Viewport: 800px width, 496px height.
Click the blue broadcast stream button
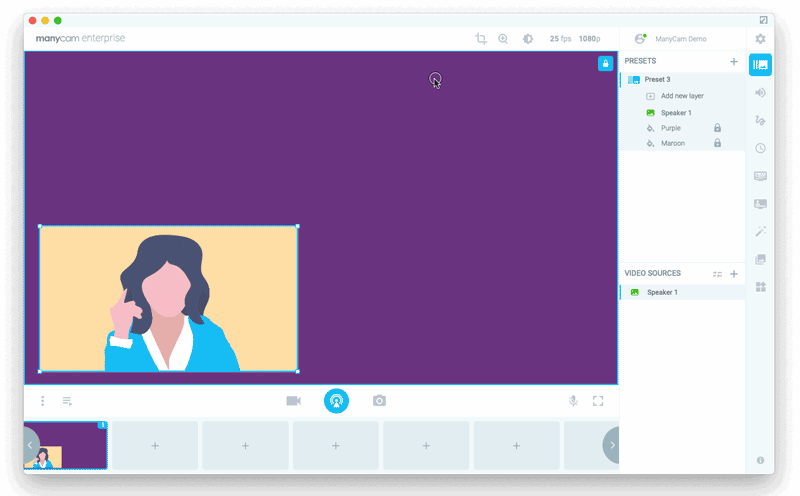pyautogui.click(x=336, y=401)
